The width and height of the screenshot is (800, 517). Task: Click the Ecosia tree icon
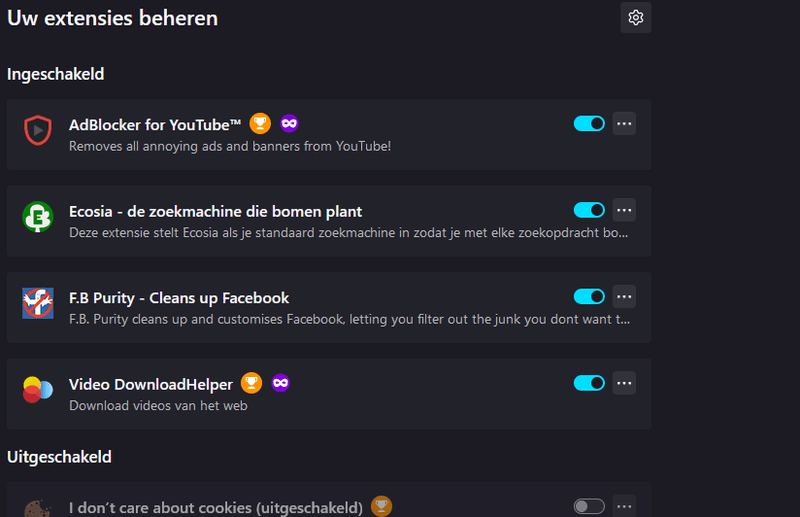click(x=38, y=217)
